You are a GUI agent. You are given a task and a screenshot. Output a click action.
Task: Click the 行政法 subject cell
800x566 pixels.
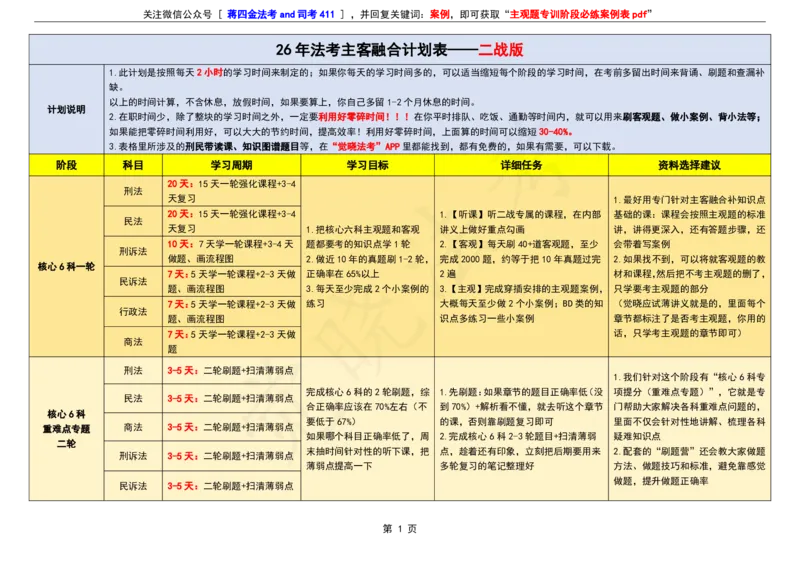click(133, 311)
